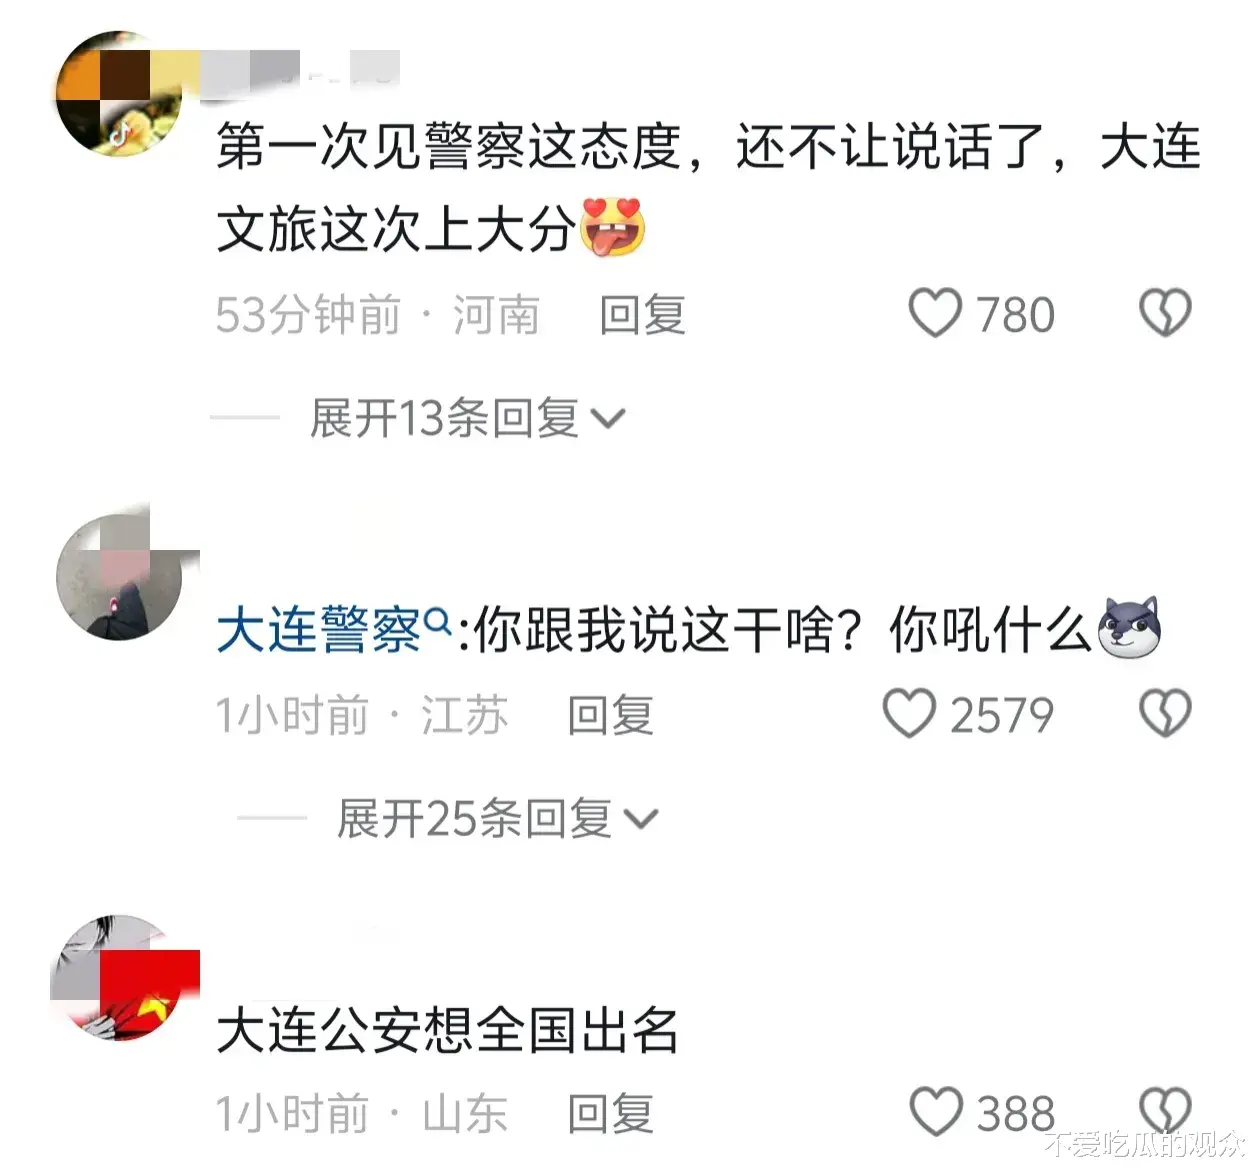The image size is (1260, 1176).
Task: Click search magnifier icon beside 大连警察
Action: [x=438, y=622]
